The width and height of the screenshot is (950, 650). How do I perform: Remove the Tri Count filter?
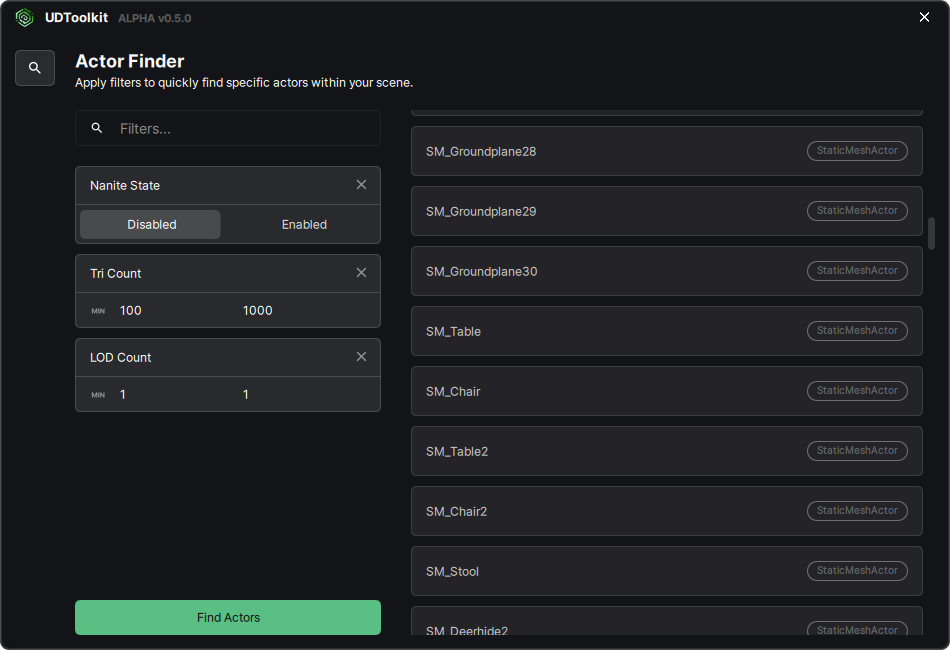coord(361,273)
